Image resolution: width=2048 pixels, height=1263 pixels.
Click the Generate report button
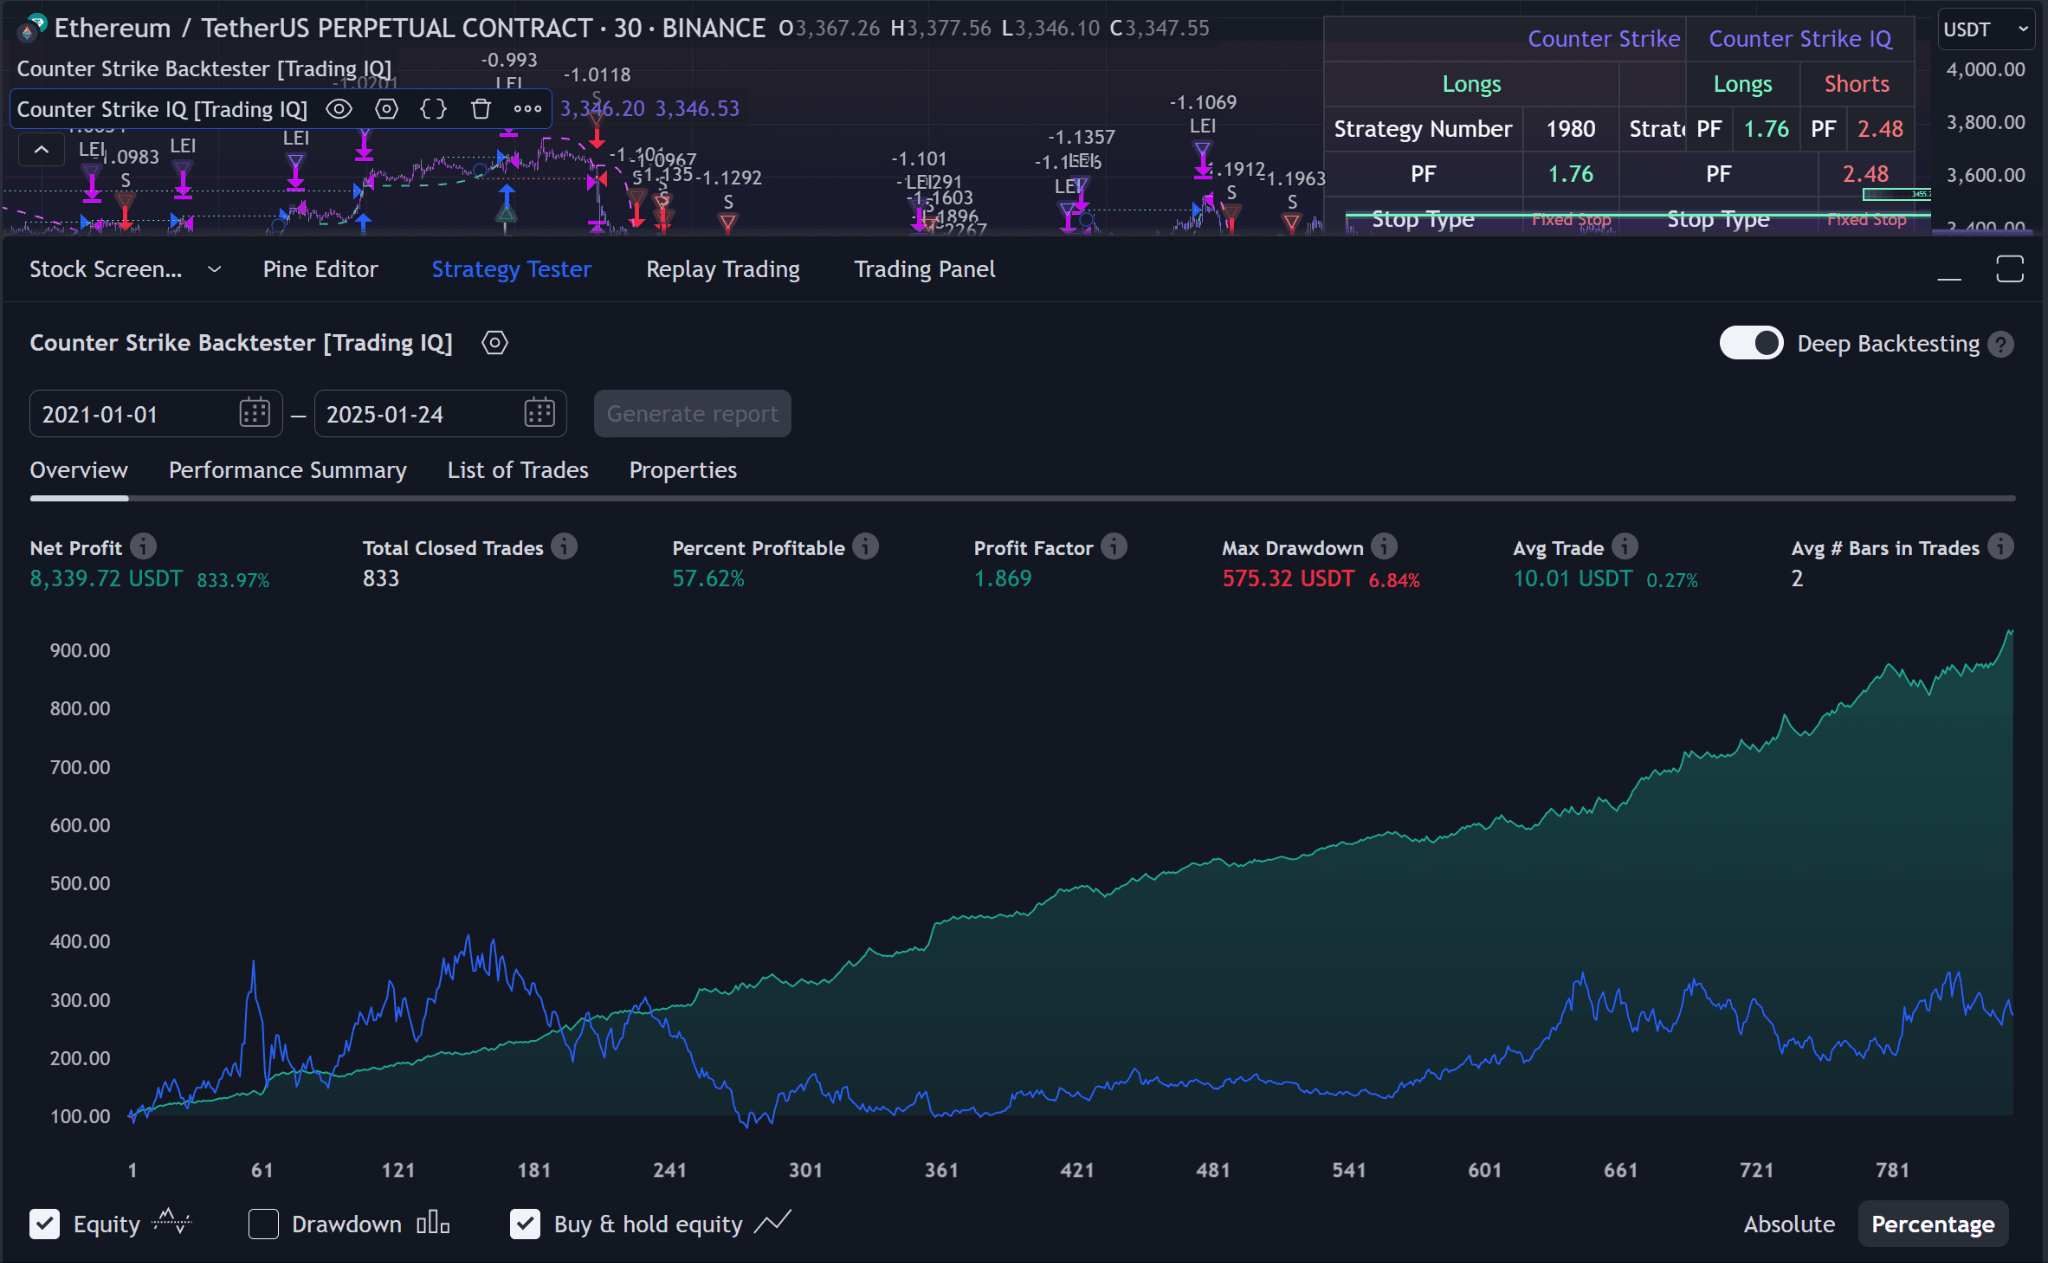692,414
